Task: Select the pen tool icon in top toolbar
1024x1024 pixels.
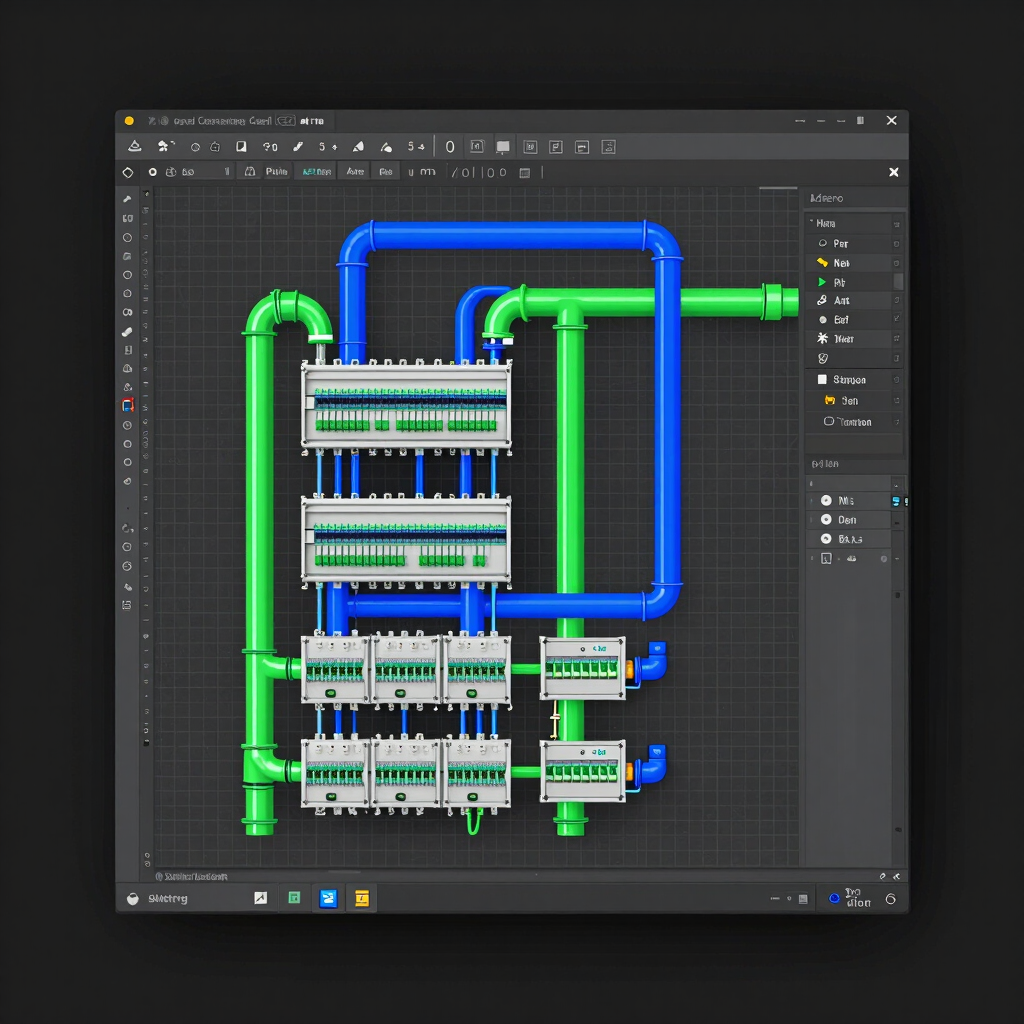Action: (298, 147)
